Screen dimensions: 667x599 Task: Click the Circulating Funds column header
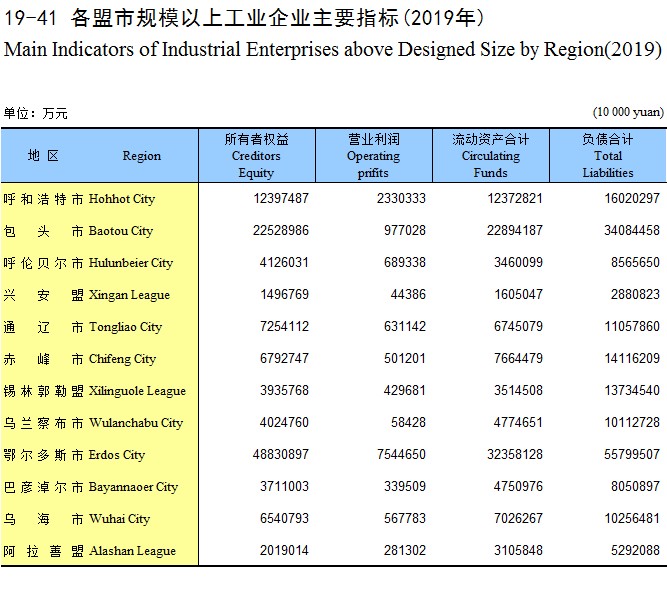click(490, 156)
